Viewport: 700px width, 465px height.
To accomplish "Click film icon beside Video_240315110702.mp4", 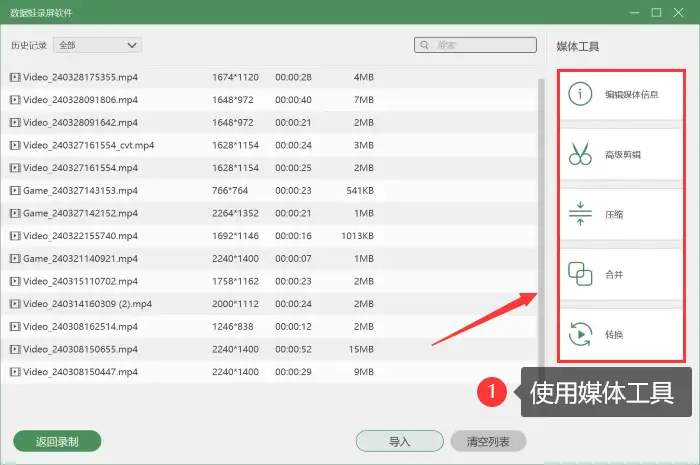I will [15, 281].
